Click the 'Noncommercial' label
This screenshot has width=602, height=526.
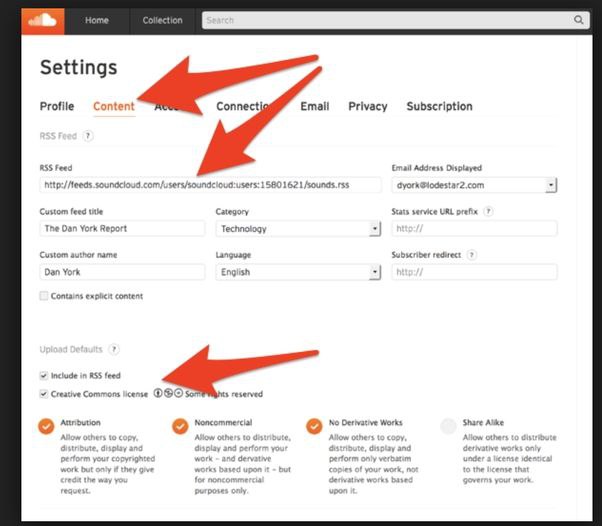pyautogui.click(x=223, y=422)
